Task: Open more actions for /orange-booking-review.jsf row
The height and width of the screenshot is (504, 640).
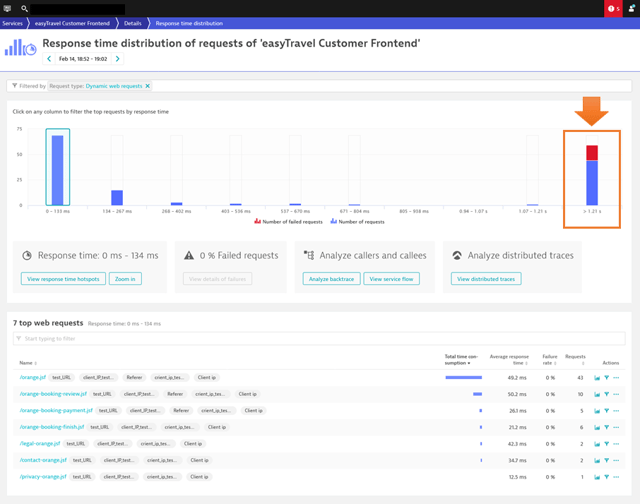Action: pyautogui.click(x=616, y=394)
